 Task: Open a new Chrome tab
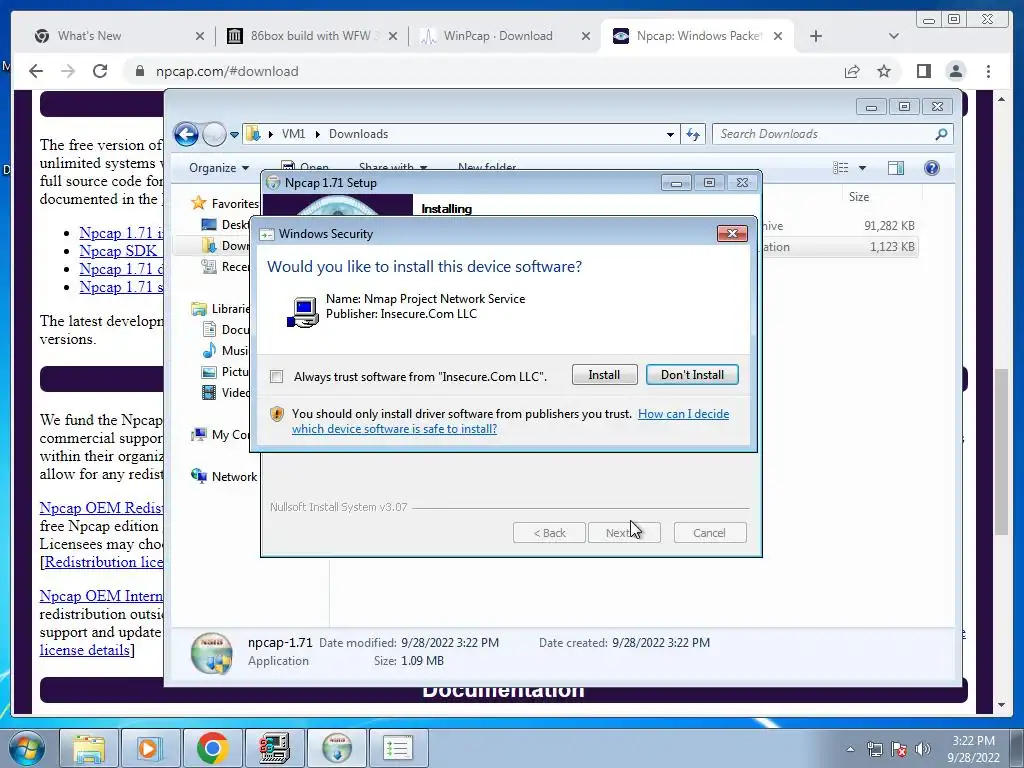tap(816, 37)
